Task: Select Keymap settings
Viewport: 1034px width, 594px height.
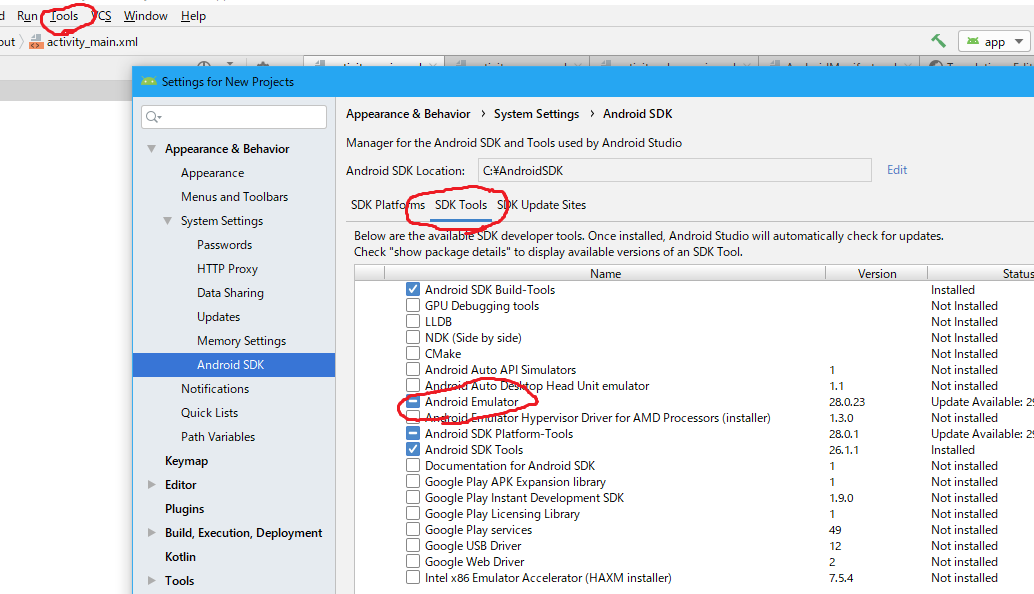Action: pos(186,461)
